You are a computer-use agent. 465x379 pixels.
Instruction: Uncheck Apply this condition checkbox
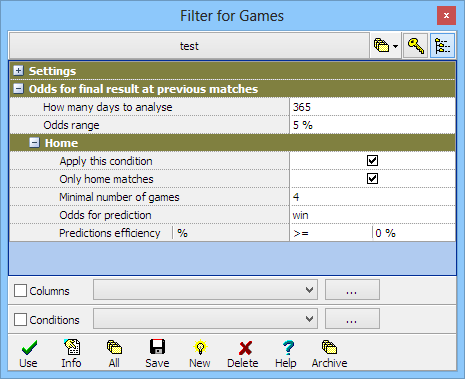coord(372,161)
